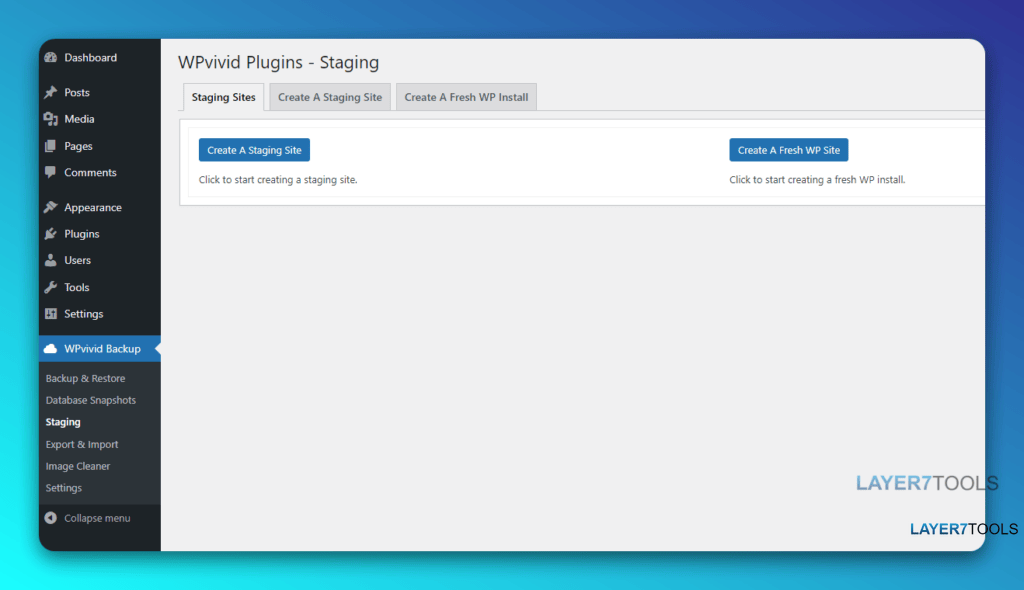
Task: Switch to Create A Fresh WP Install tab
Action: click(x=466, y=97)
